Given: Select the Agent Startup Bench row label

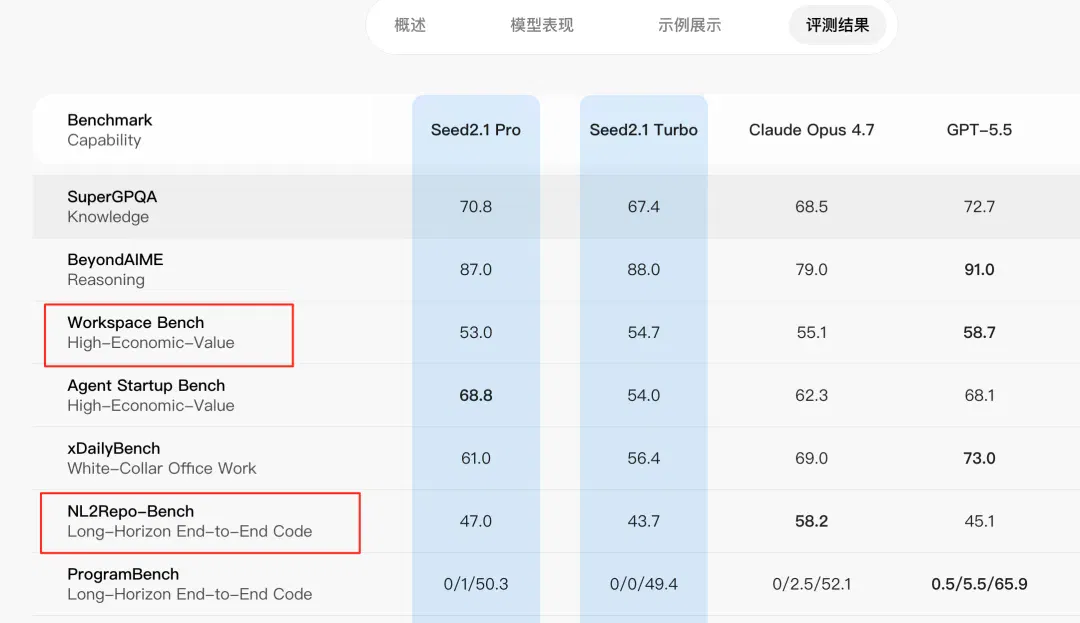Looking at the screenshot, I should point(146,386).
